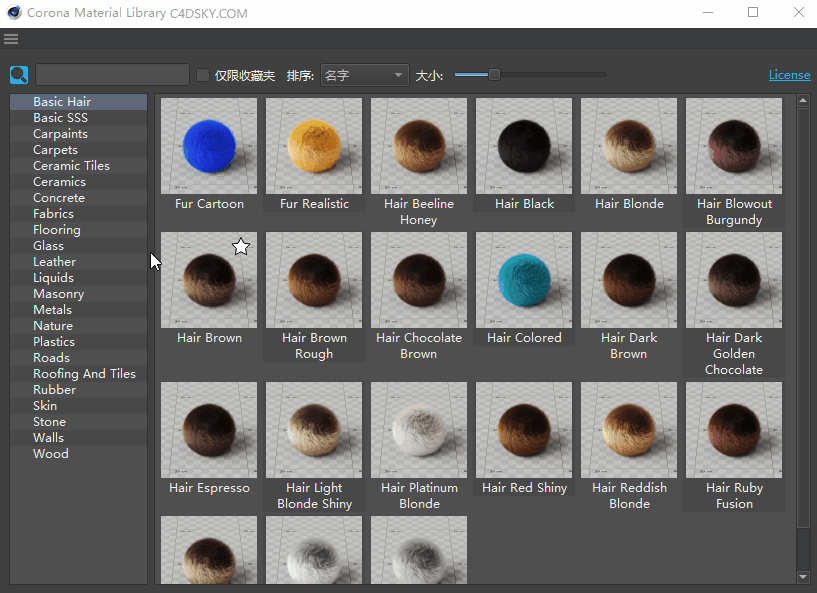817x593 pixels.
Task: Choose the Hair Blonde material thumbnail
Action: [x=629, y=146]
